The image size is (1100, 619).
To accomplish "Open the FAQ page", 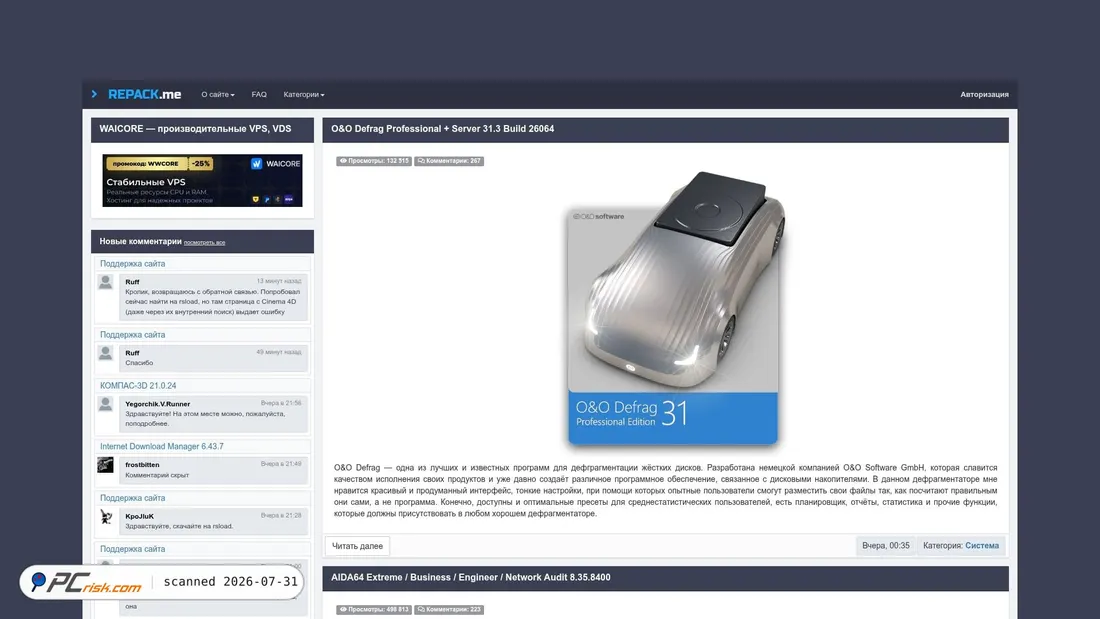I will tap(259, 95).
